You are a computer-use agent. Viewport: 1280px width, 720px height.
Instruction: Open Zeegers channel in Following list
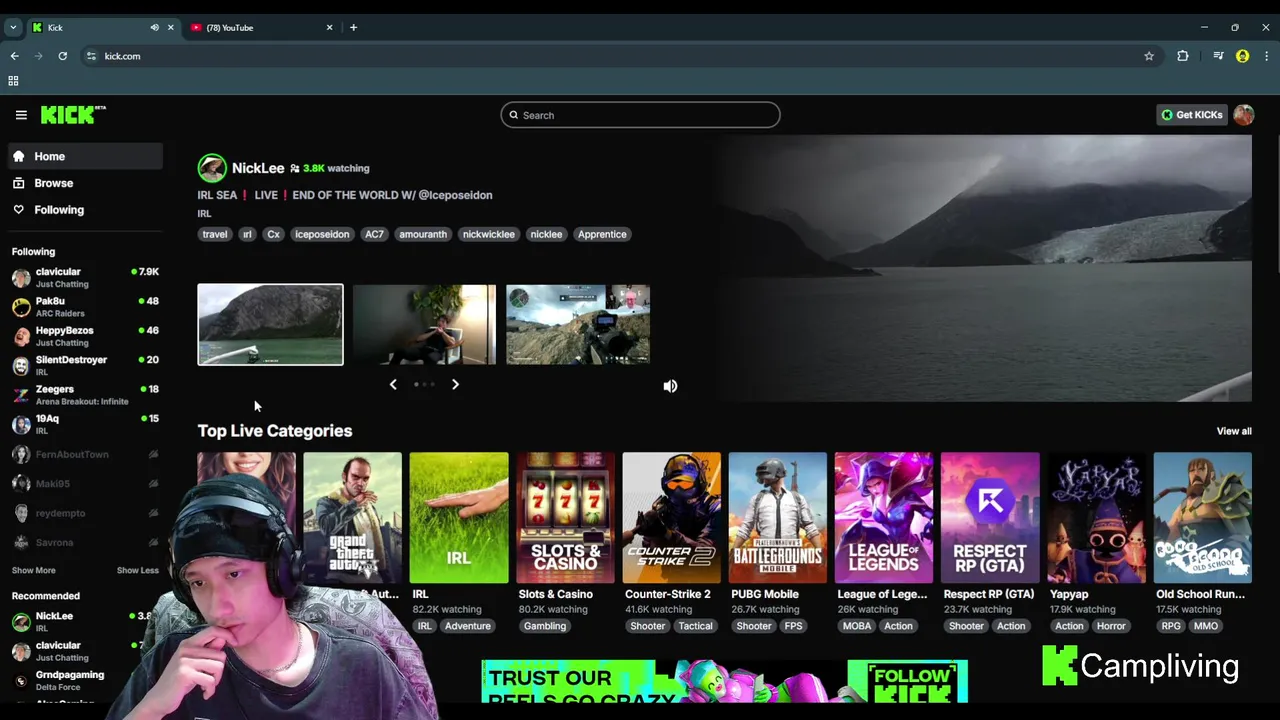[86, 395]
